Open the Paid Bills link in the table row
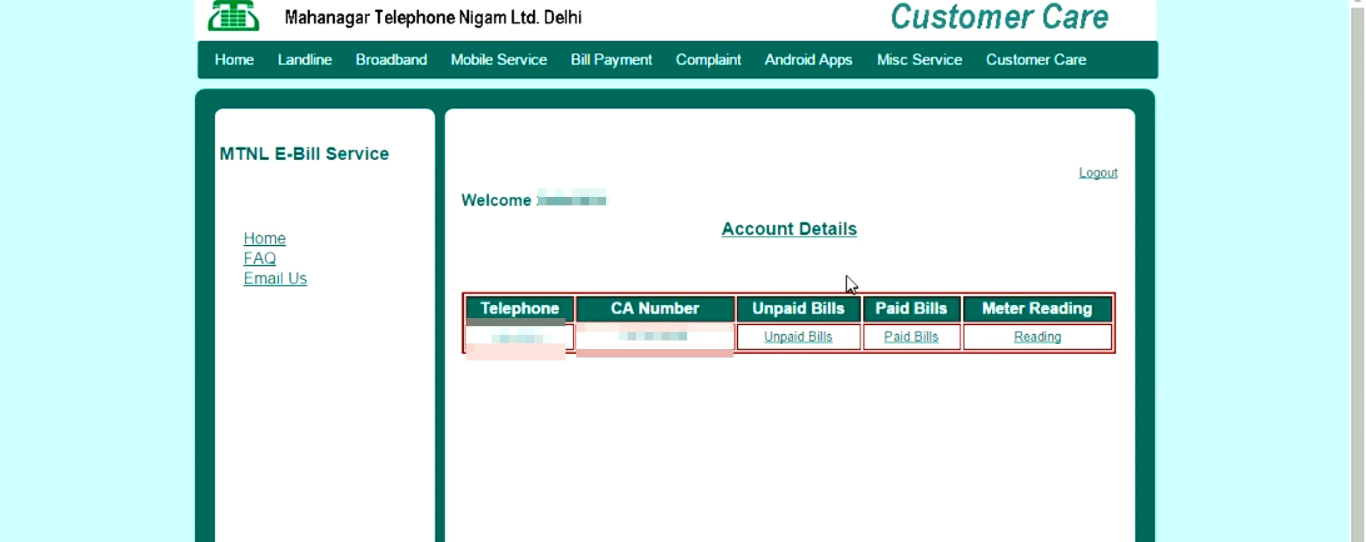 click(911, 337)
